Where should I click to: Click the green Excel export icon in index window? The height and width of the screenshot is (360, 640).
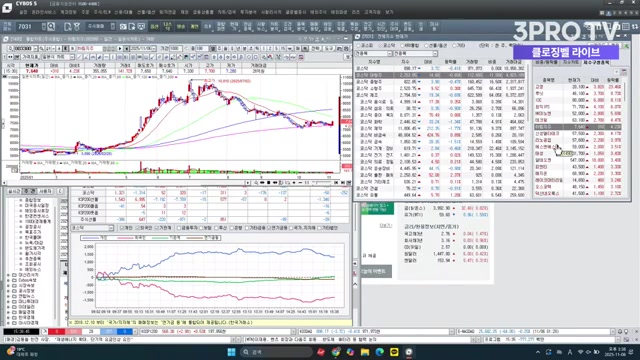pyautogui.click(x=626, y=46)
